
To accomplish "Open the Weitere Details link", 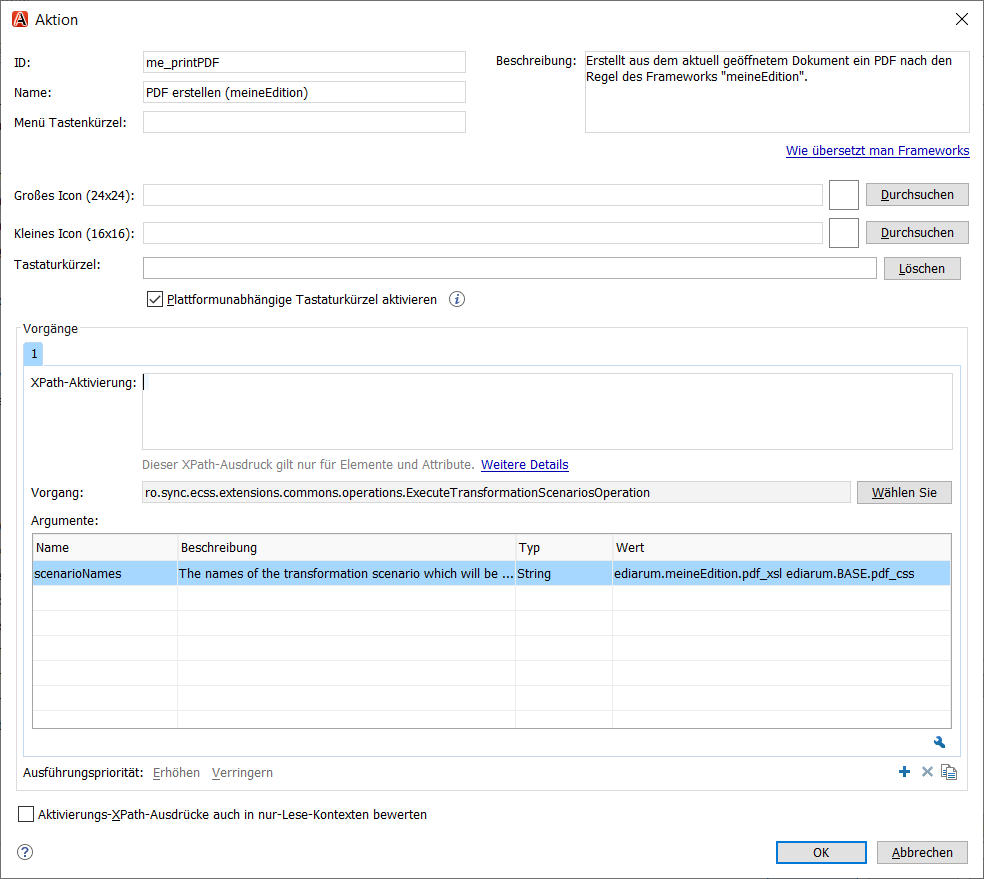I will 525,465.
